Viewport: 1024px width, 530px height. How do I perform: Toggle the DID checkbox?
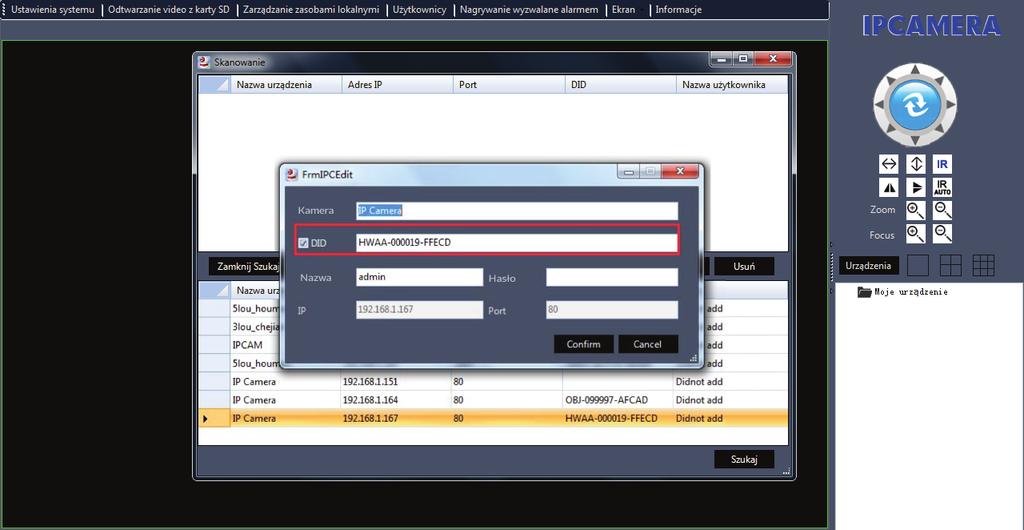tap(303, 243)
